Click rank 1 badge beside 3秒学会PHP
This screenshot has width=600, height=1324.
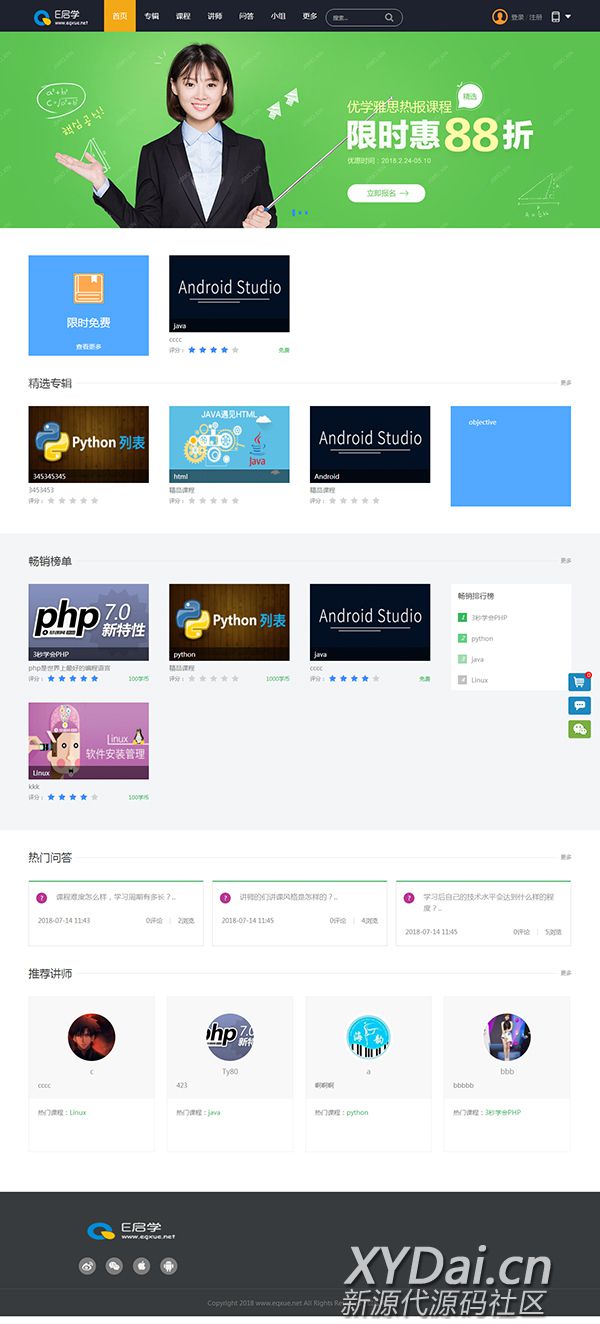[x=462, y=617]
